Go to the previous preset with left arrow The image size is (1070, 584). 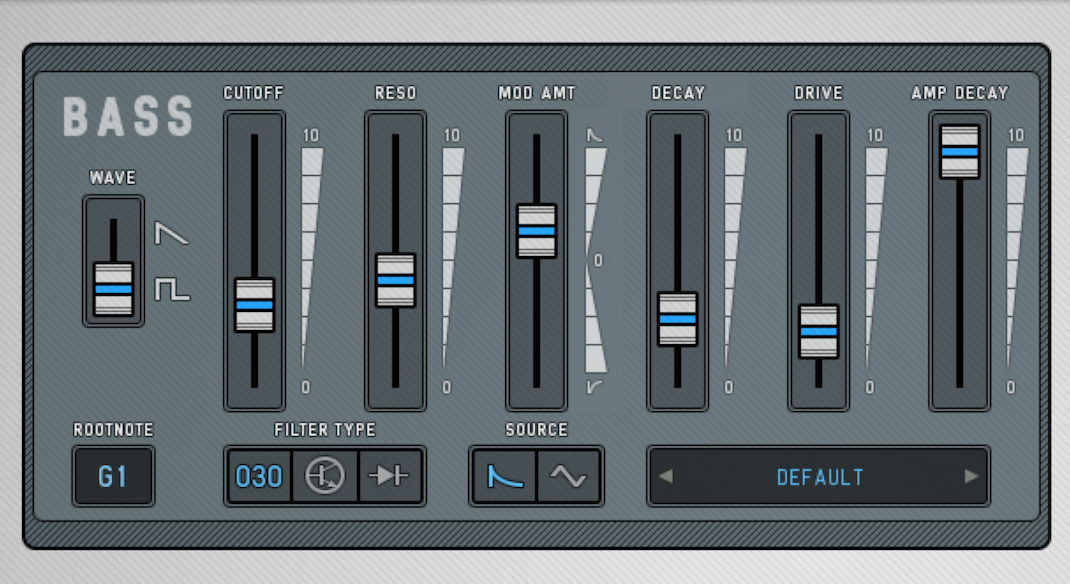pyautogui.click(x=666, y=477)
